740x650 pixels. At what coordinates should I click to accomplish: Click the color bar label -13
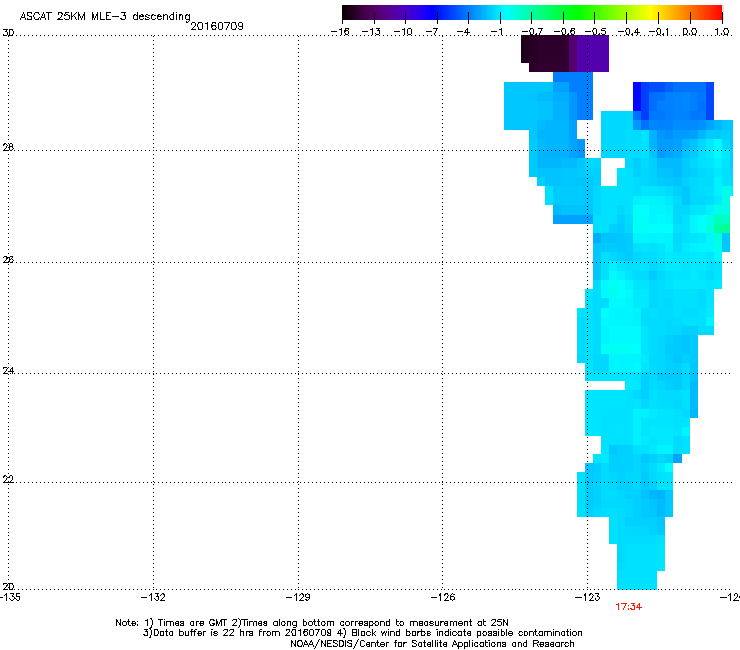point(371,32)
